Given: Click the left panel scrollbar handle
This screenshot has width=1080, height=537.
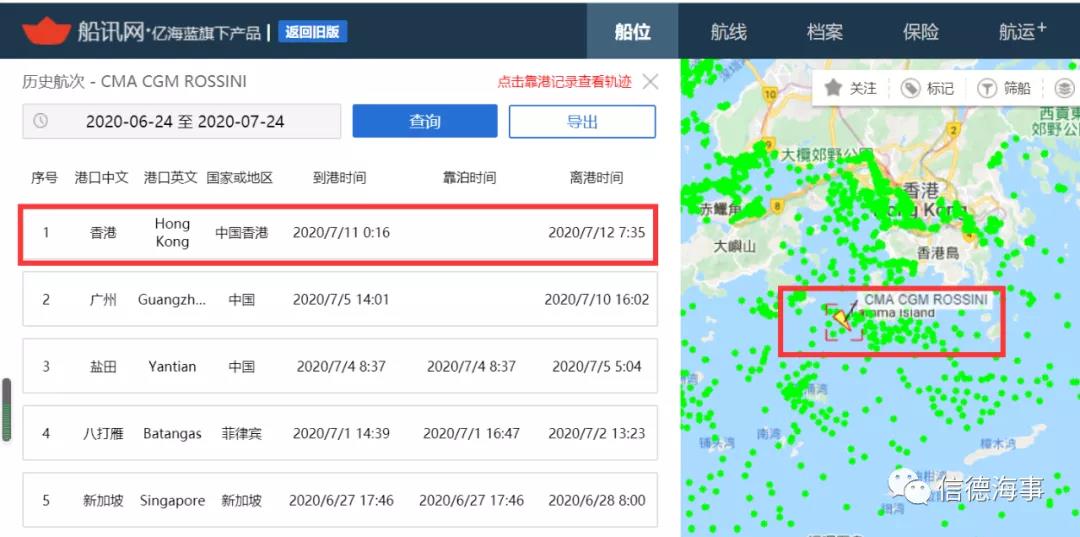Looking at the screenshot, I should click(x=7, y=409).
